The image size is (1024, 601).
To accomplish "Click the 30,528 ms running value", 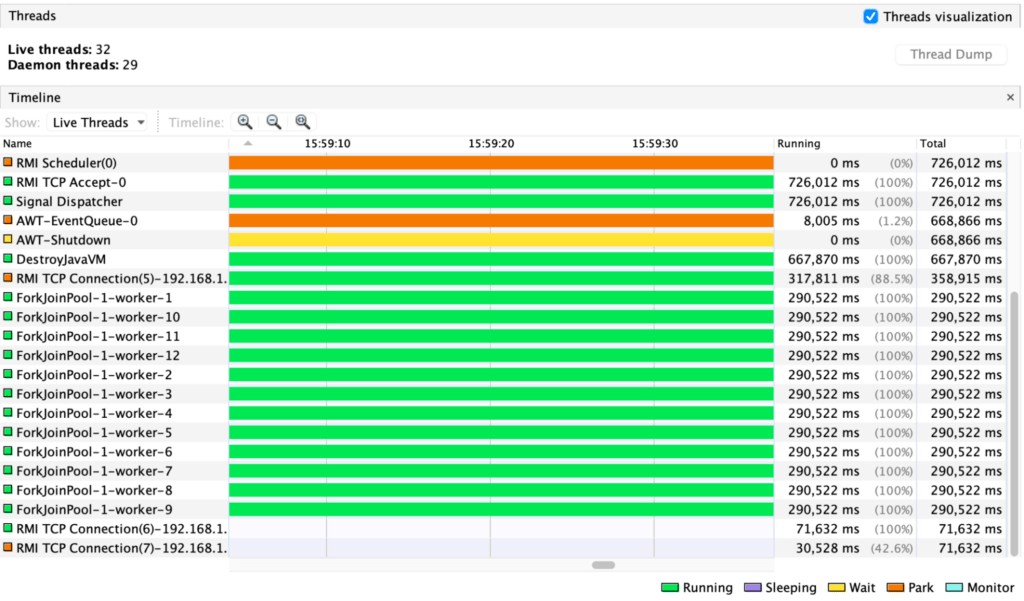I will coord(827,548).
